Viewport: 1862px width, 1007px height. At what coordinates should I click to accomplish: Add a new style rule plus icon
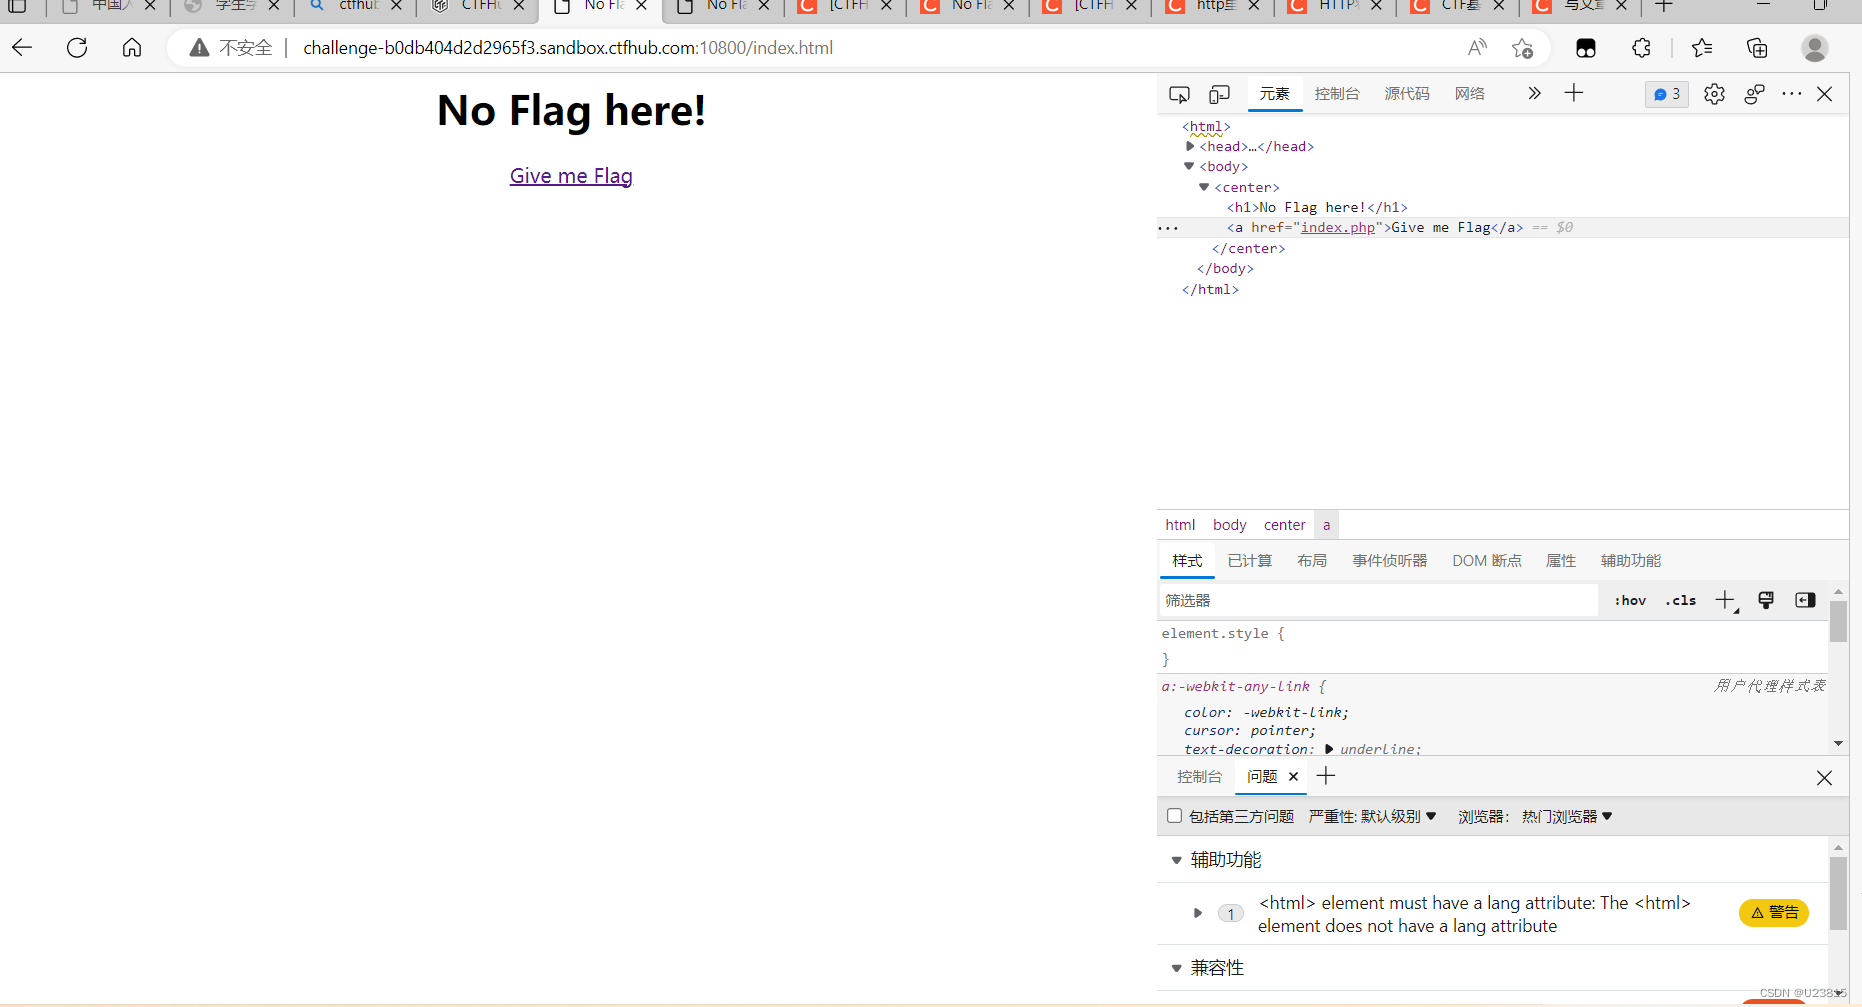click(1726, 600)
